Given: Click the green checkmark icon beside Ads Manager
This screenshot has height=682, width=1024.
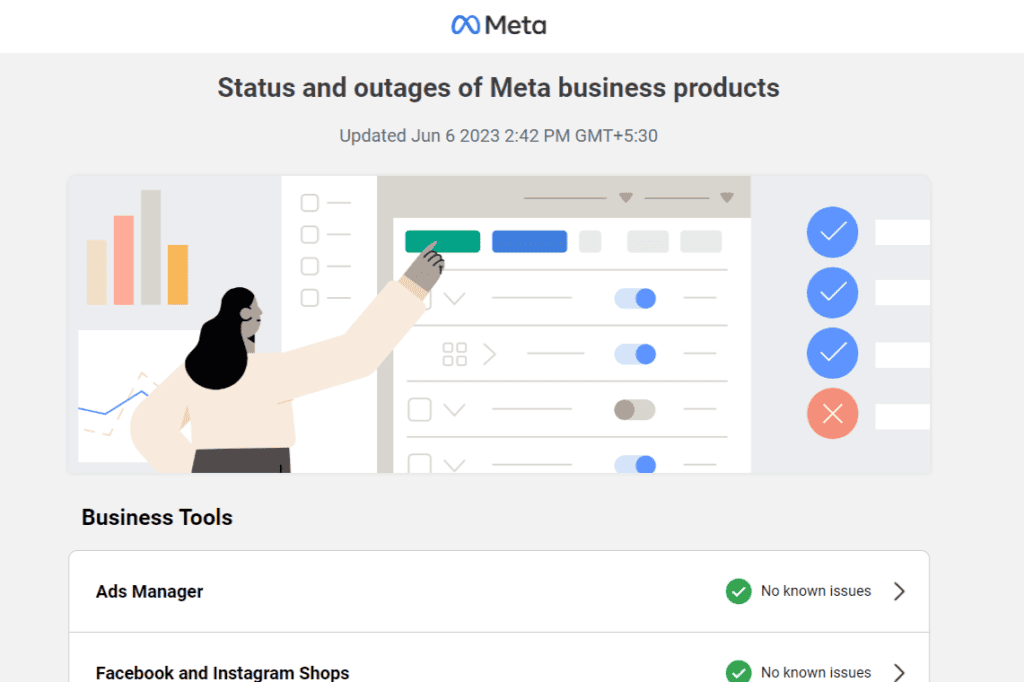Looking at the screenshot, I should 738,591.
